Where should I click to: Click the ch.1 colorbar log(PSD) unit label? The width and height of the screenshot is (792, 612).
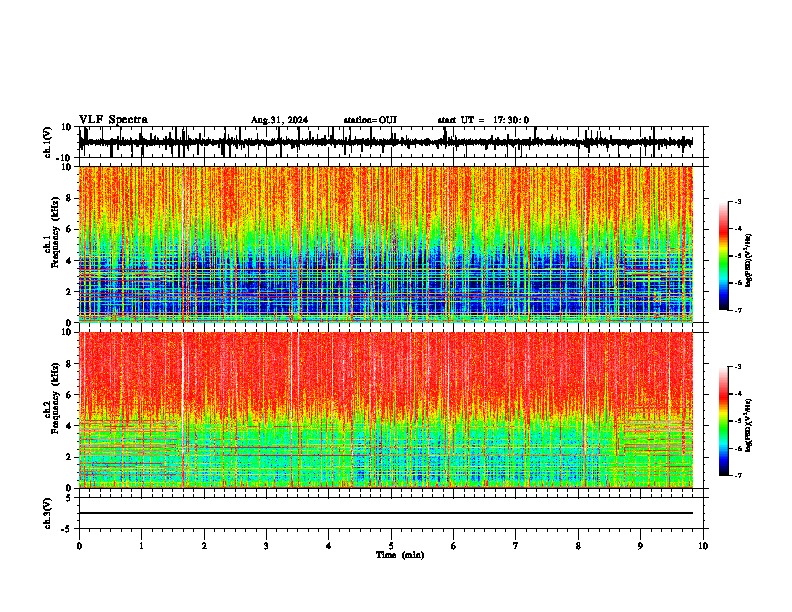coord(749,260)
